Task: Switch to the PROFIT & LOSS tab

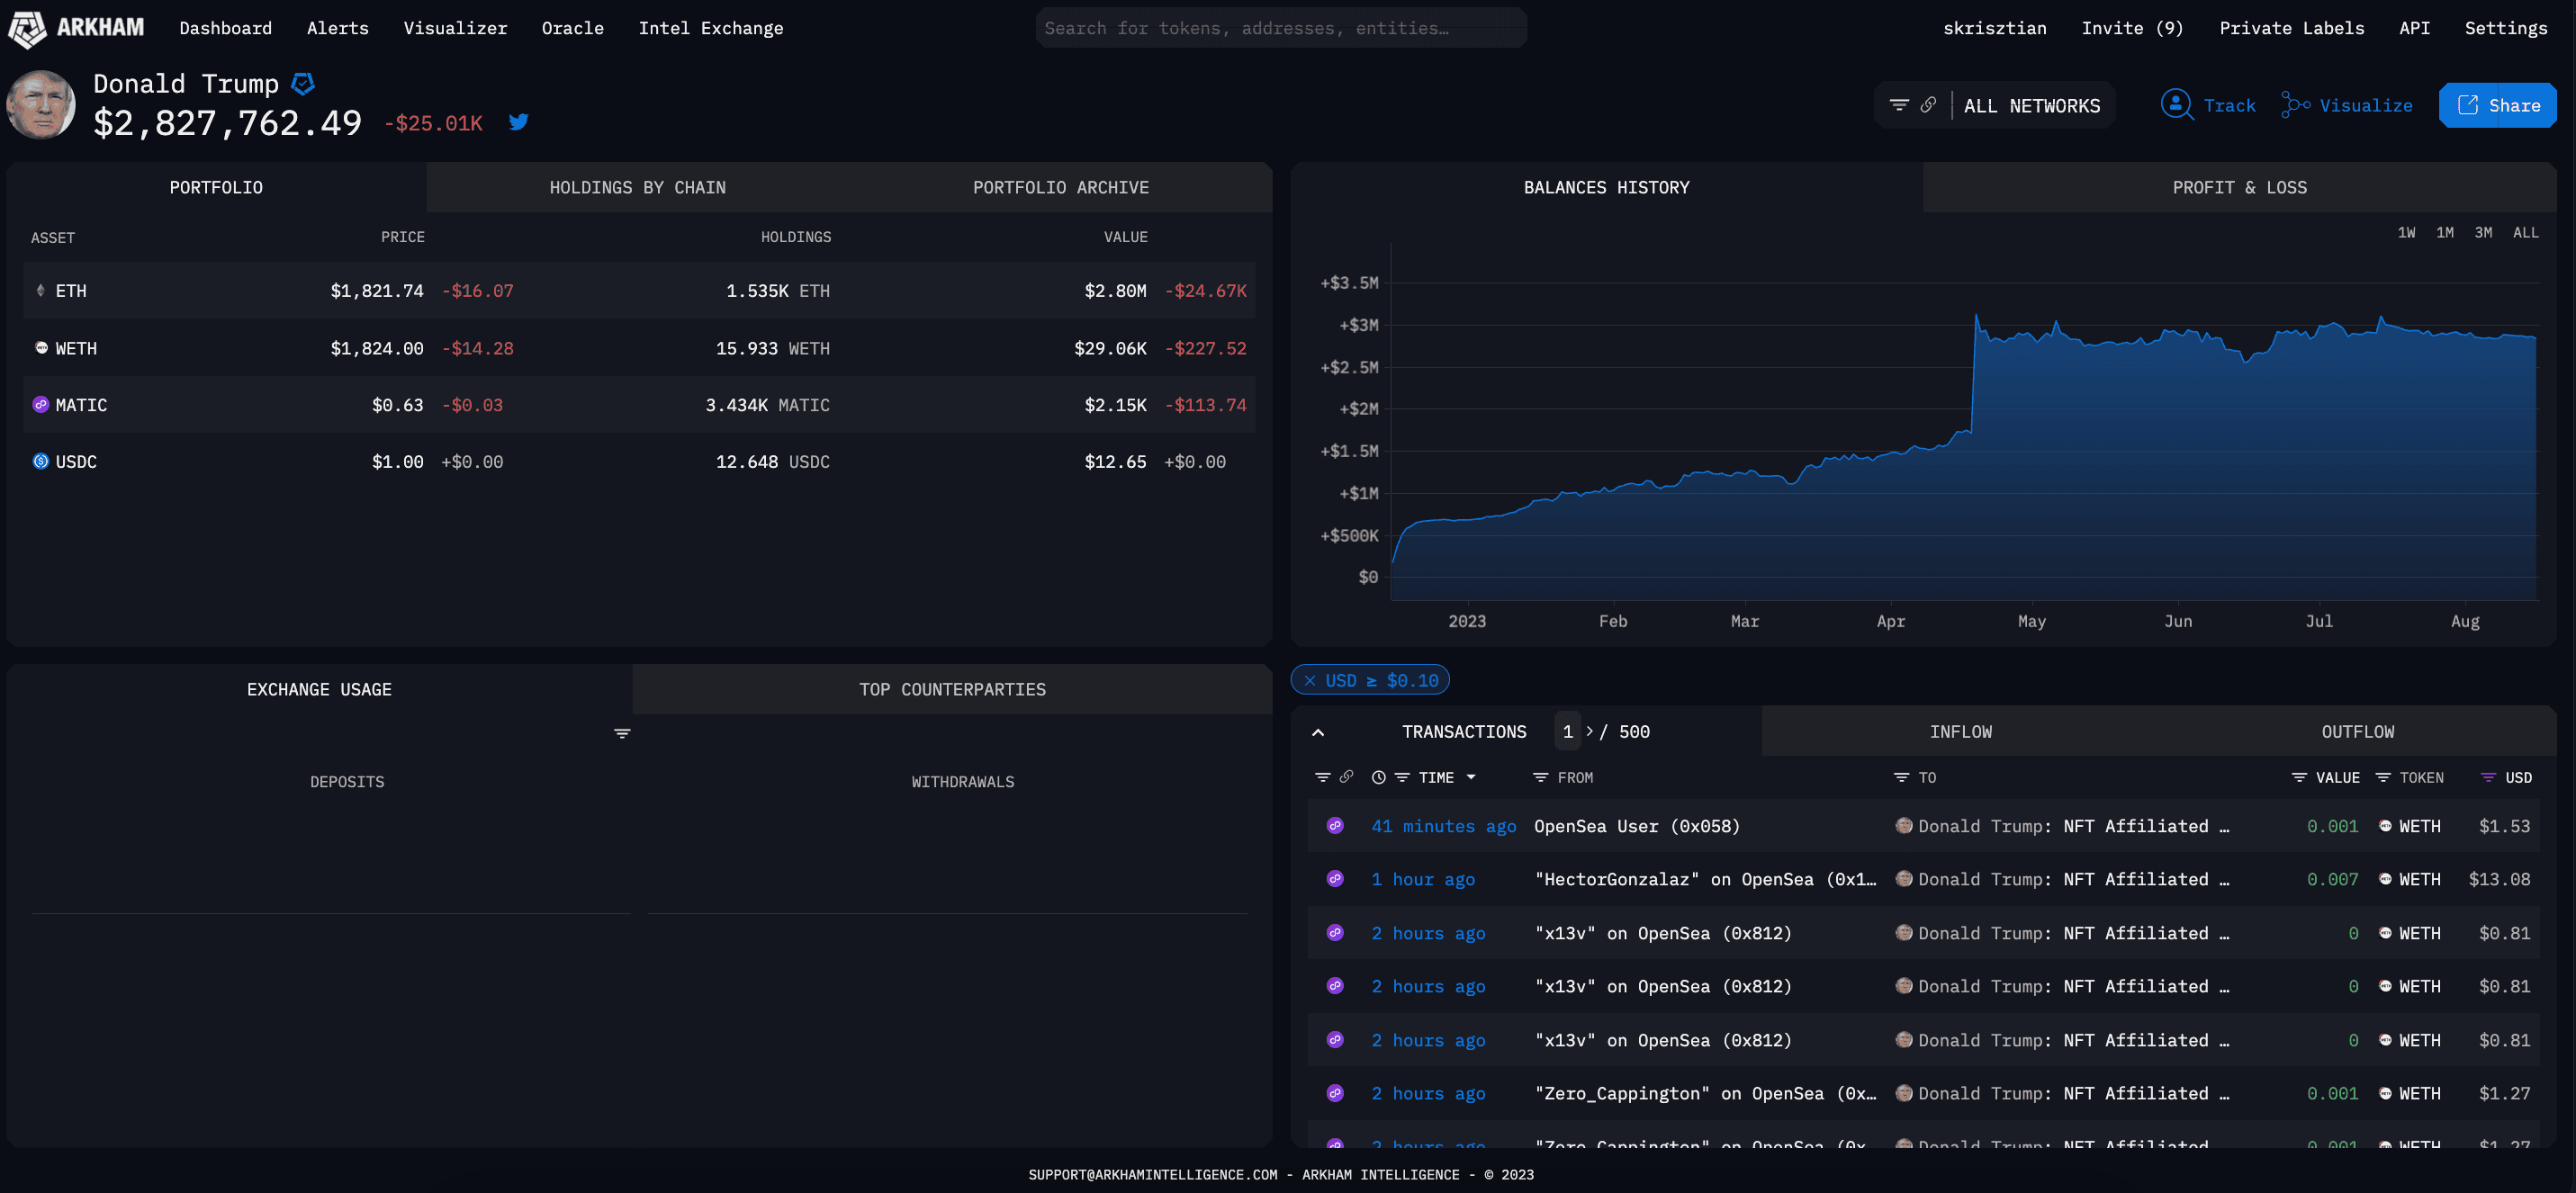Action: coord(2239,187)
